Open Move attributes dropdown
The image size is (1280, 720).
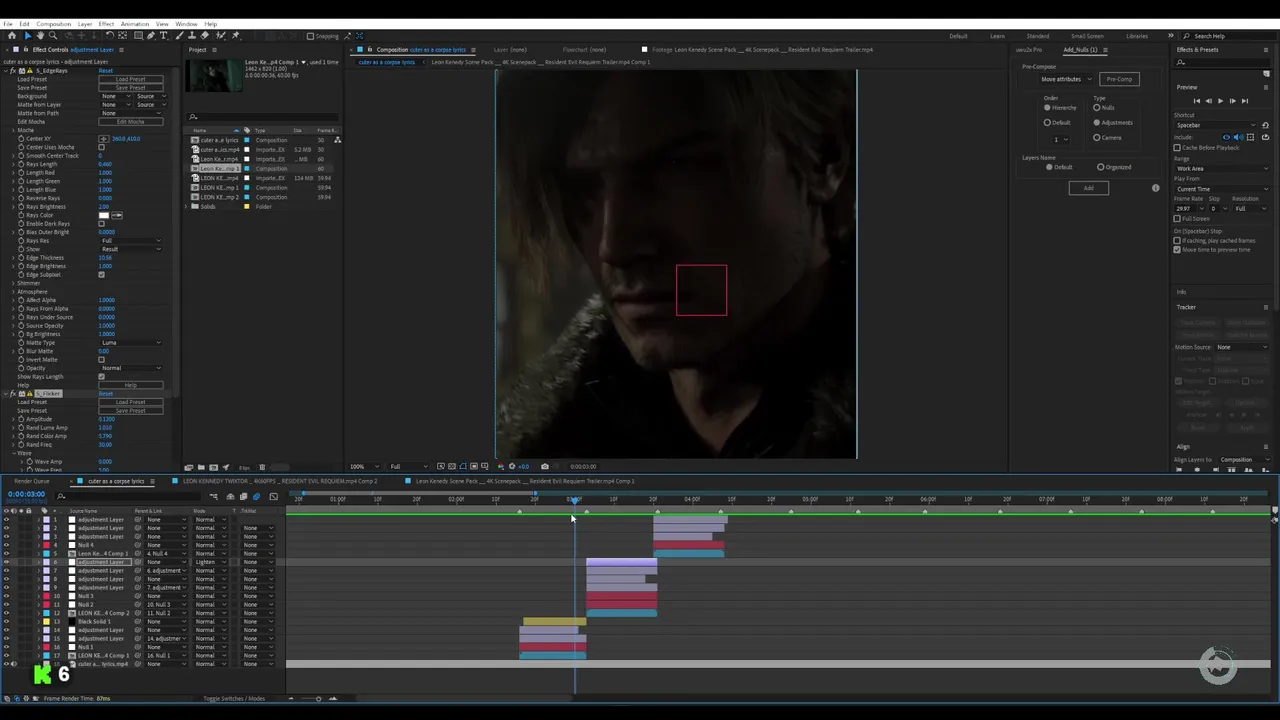[x=1066, y=79]
